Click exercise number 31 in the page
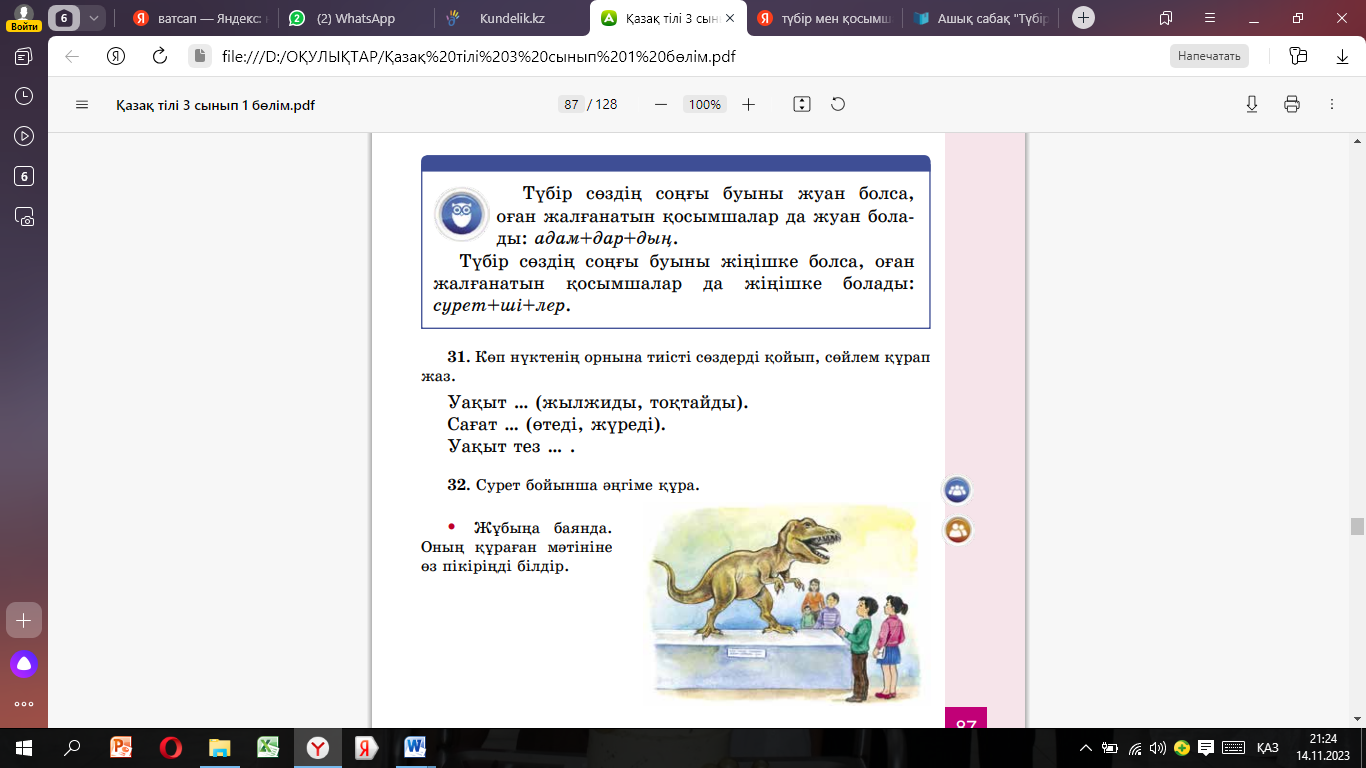This screenshot has width=1366, height=768. point(458,357)
